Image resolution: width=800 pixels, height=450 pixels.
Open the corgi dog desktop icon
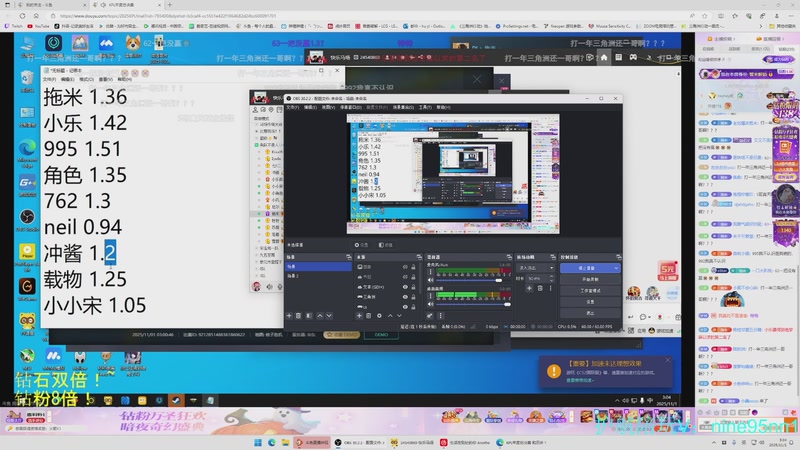point(133,46)
